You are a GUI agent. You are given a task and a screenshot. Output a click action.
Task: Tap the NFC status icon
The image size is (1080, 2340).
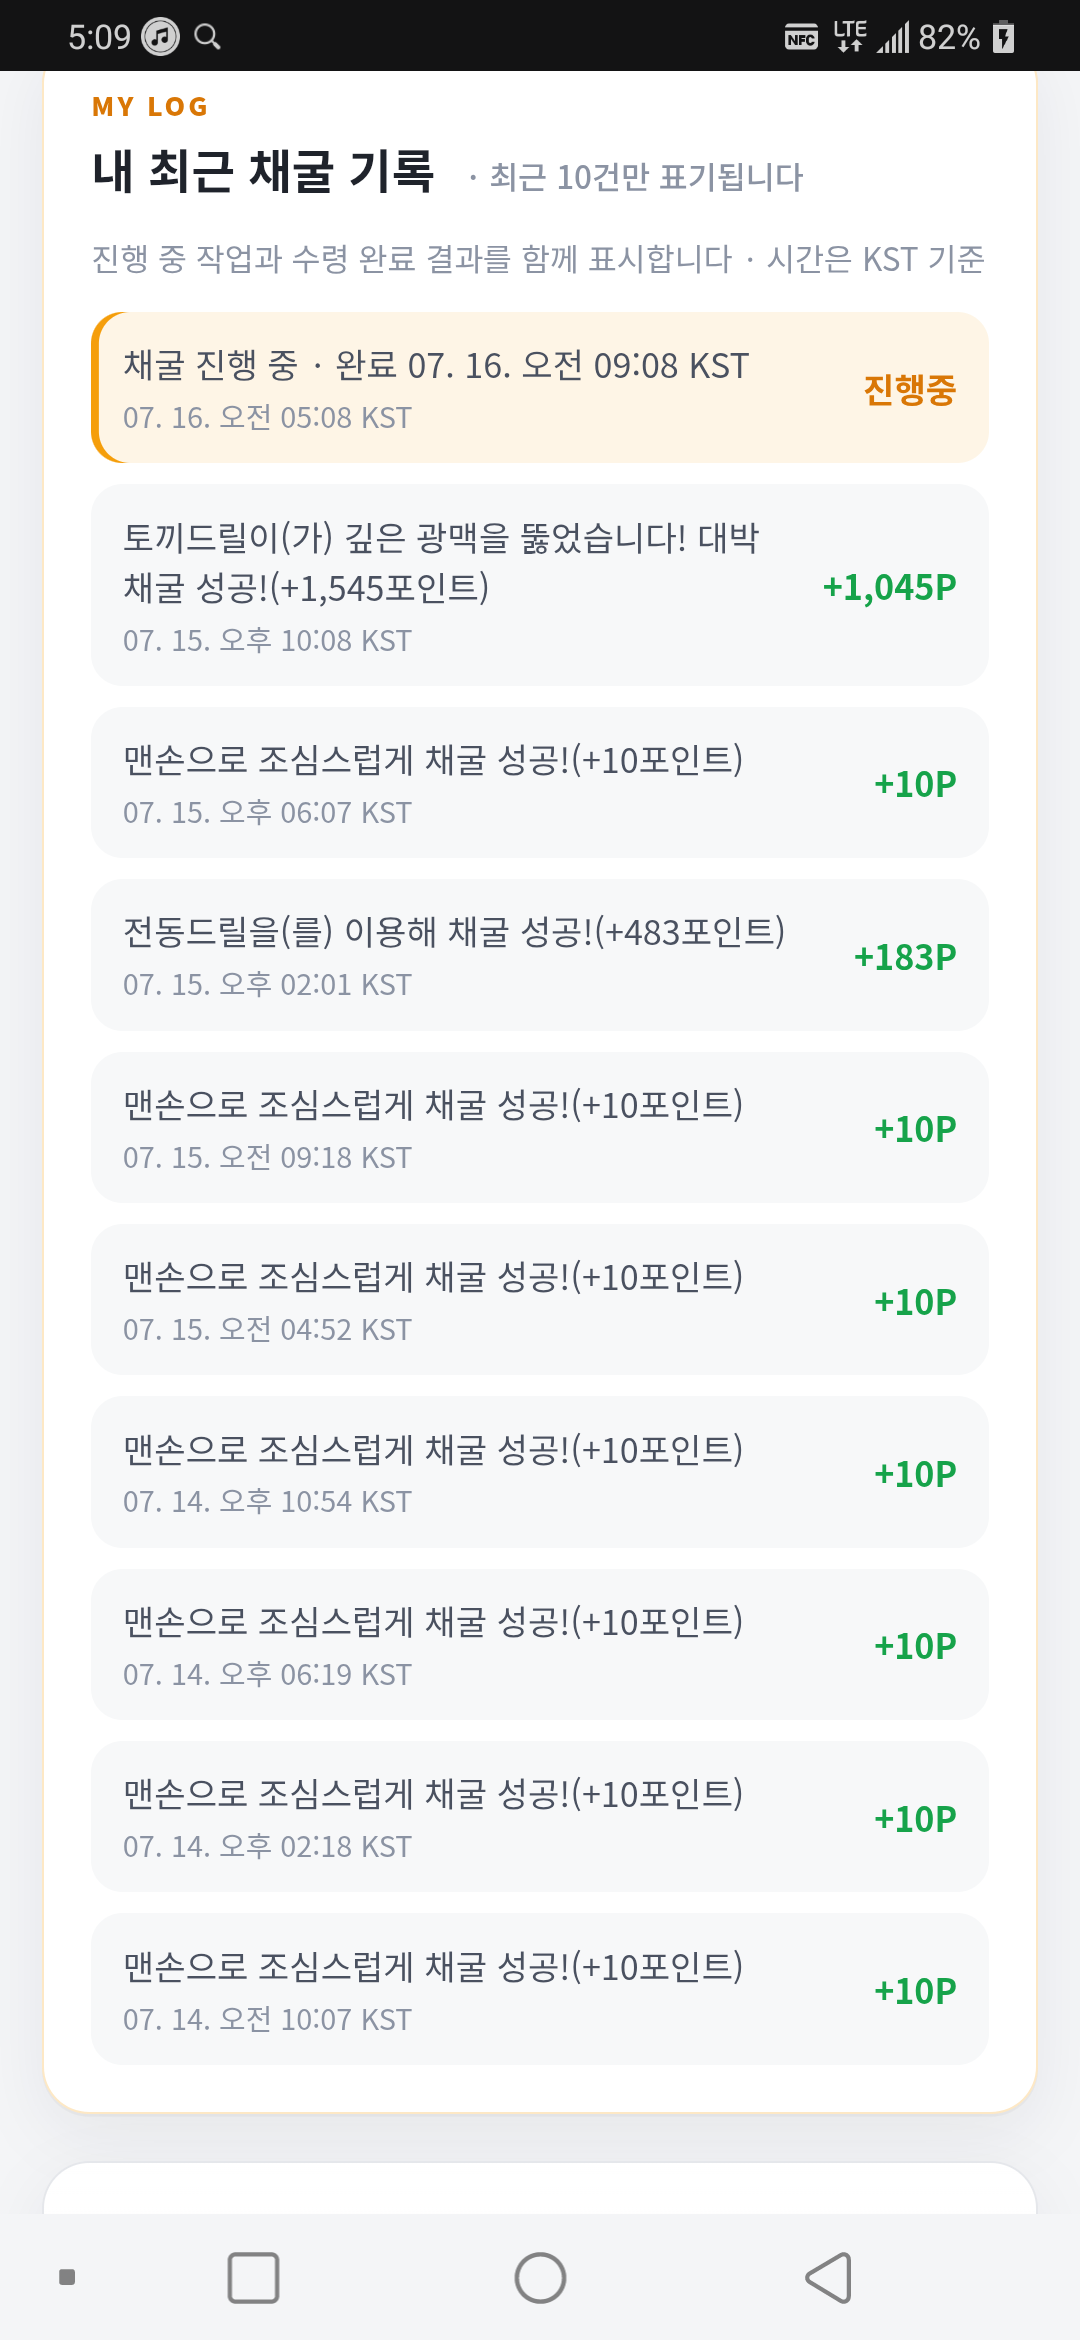(x=801, y=37)
